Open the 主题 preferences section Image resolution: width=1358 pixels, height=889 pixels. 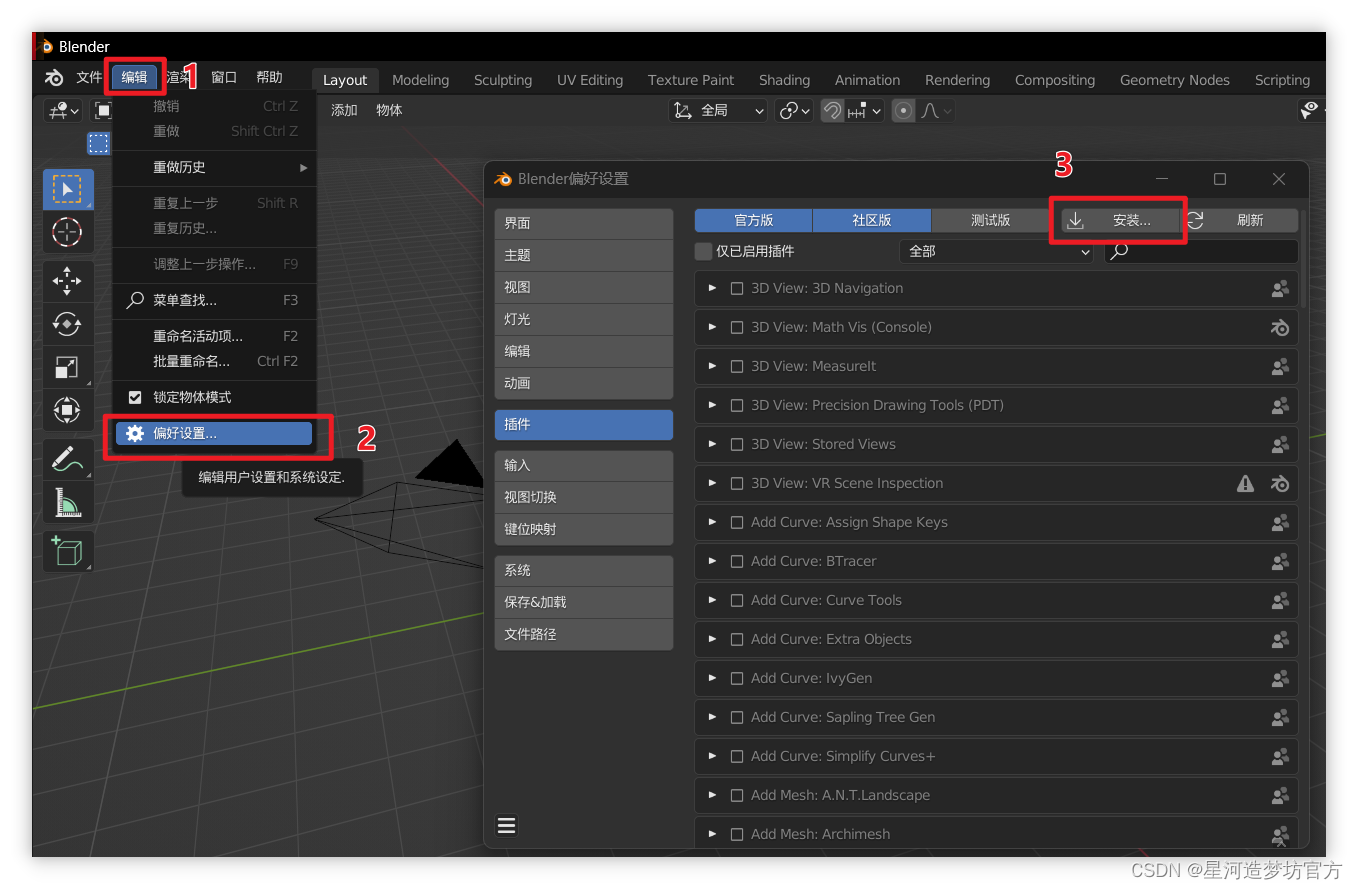[x=584, y=255]
